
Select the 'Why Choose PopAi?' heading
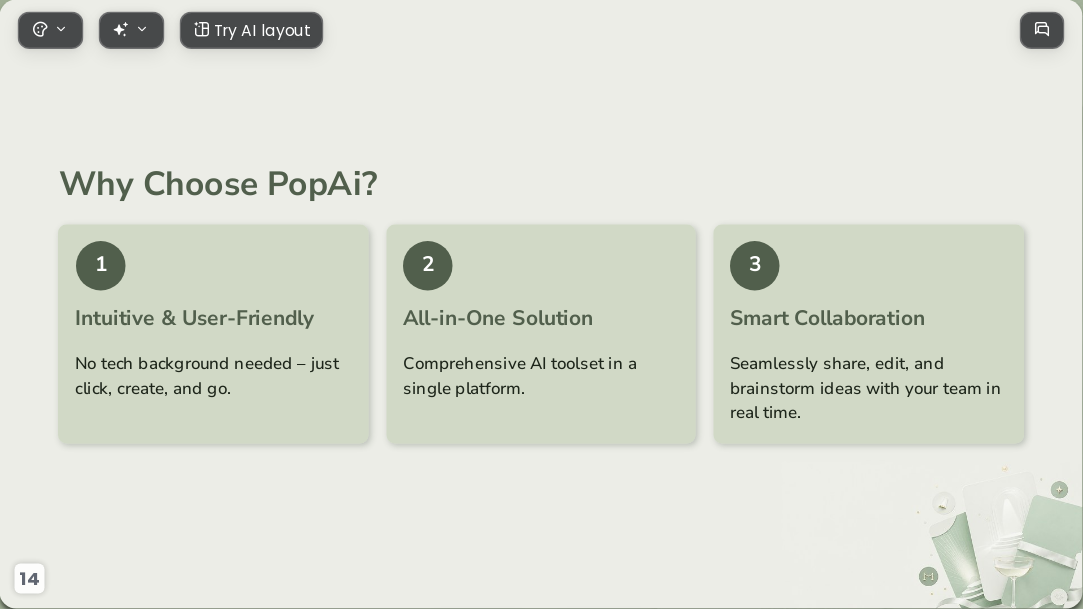(x=218, y=184)
